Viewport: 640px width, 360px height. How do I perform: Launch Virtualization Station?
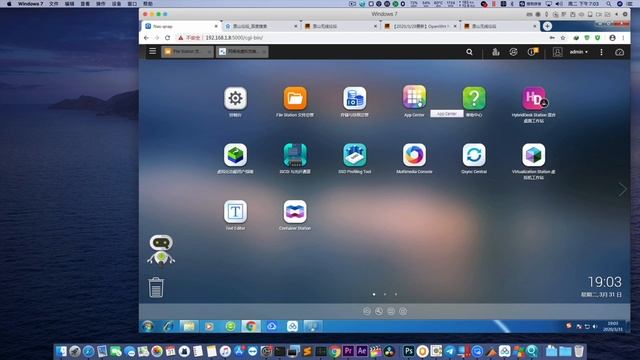(x=533, y=155)
